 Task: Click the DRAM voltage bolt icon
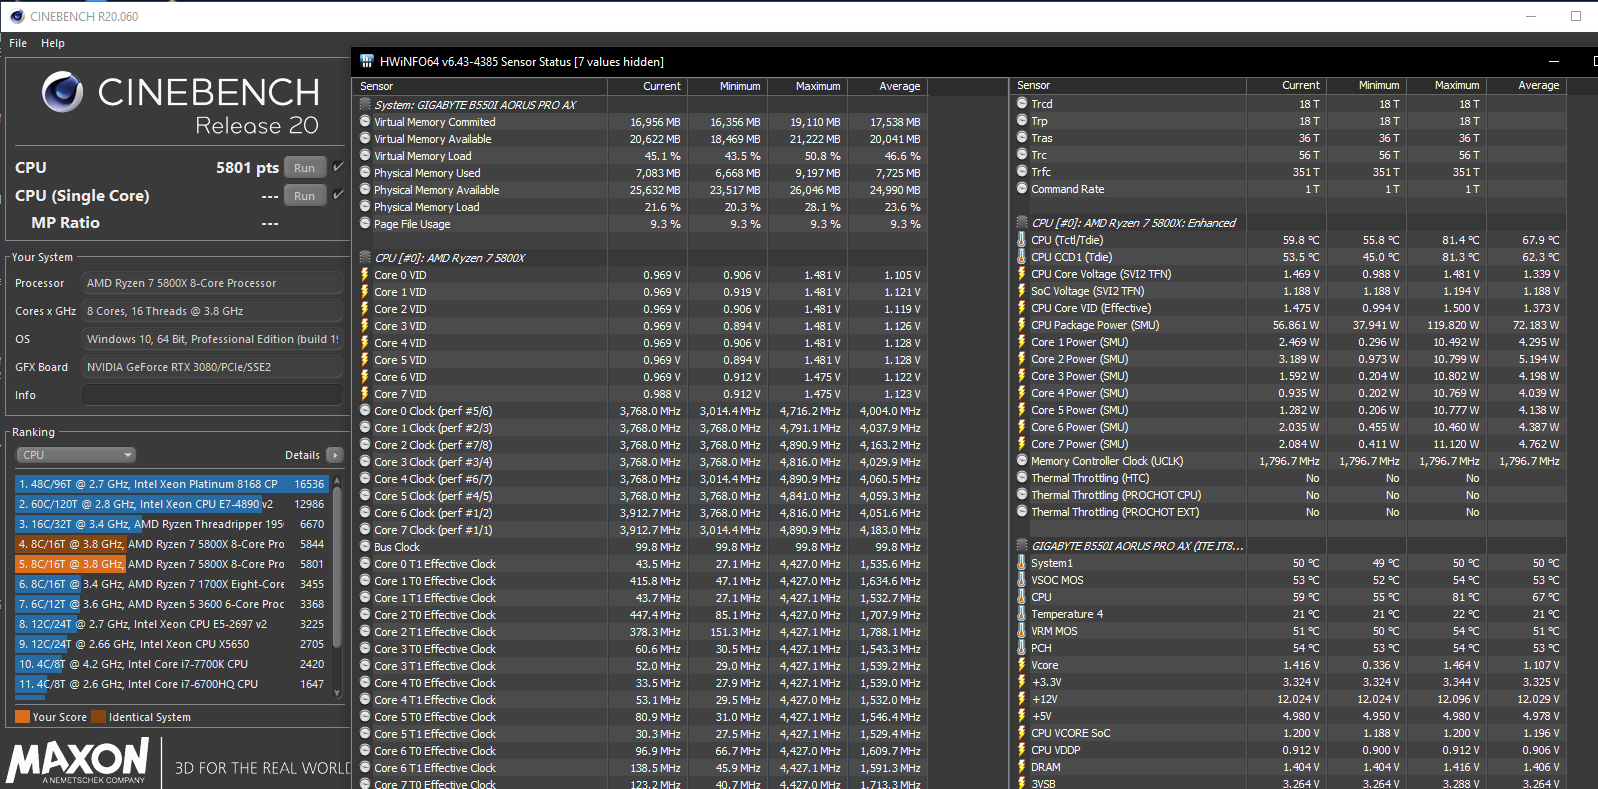pos(1022,767)
